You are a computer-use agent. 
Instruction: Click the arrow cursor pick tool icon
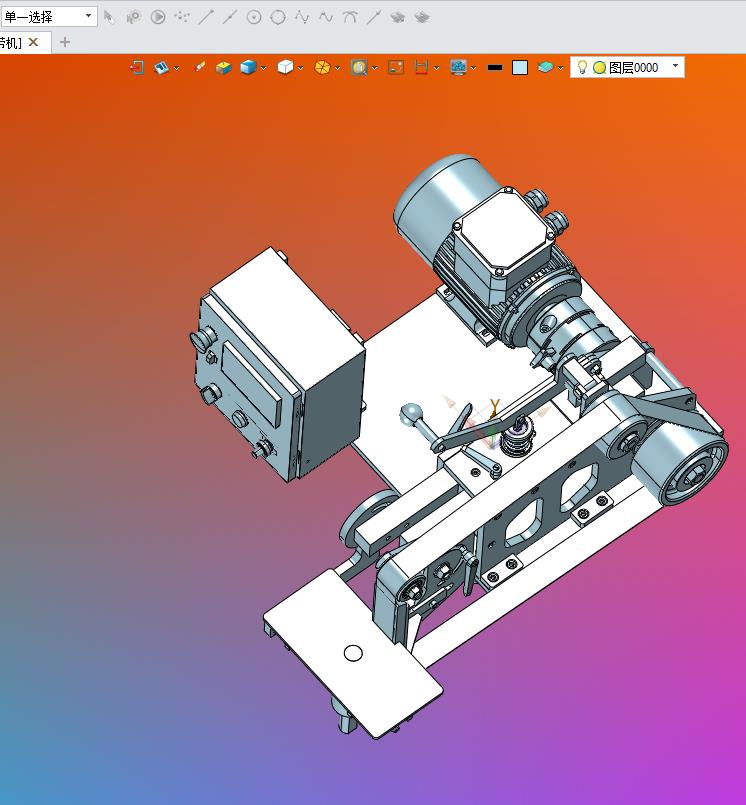point(109,17)
